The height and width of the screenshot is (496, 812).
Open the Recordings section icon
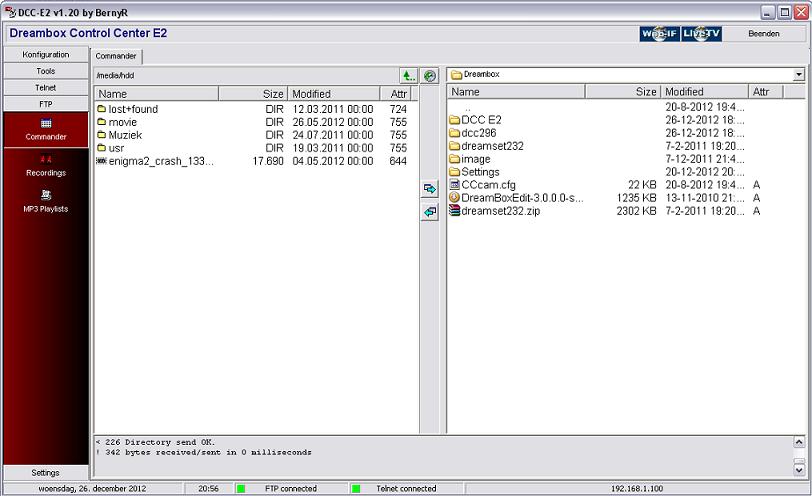coord(46,159)
